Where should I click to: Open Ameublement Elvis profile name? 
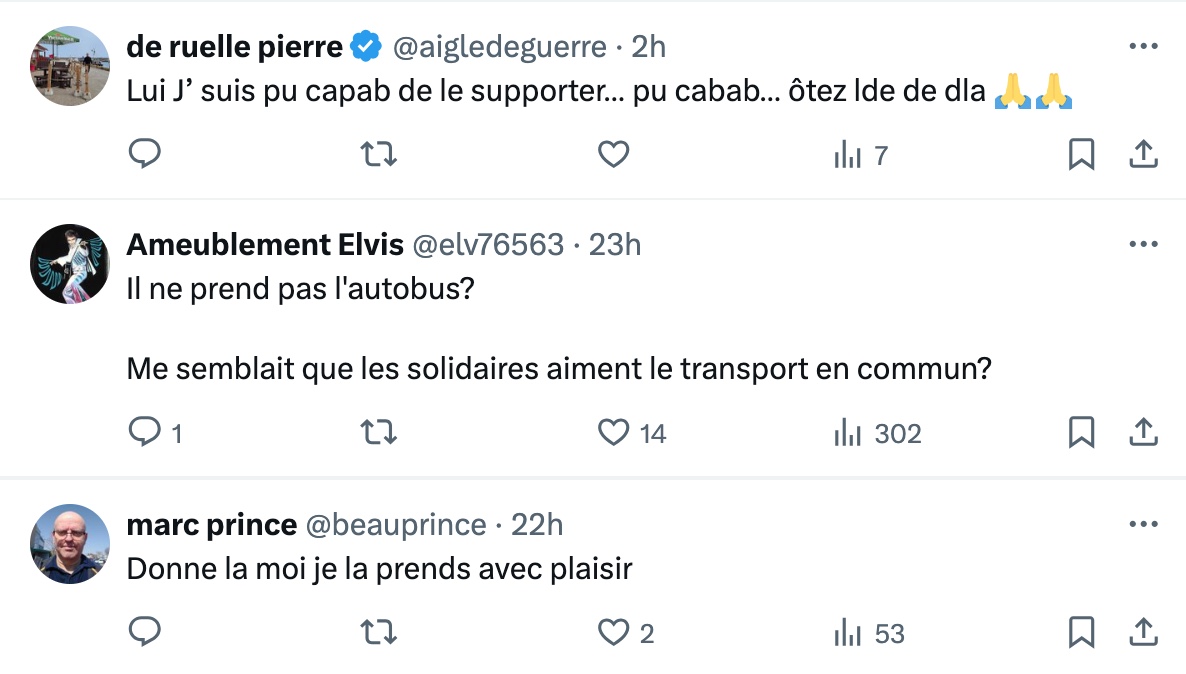[x=265, y=244]
